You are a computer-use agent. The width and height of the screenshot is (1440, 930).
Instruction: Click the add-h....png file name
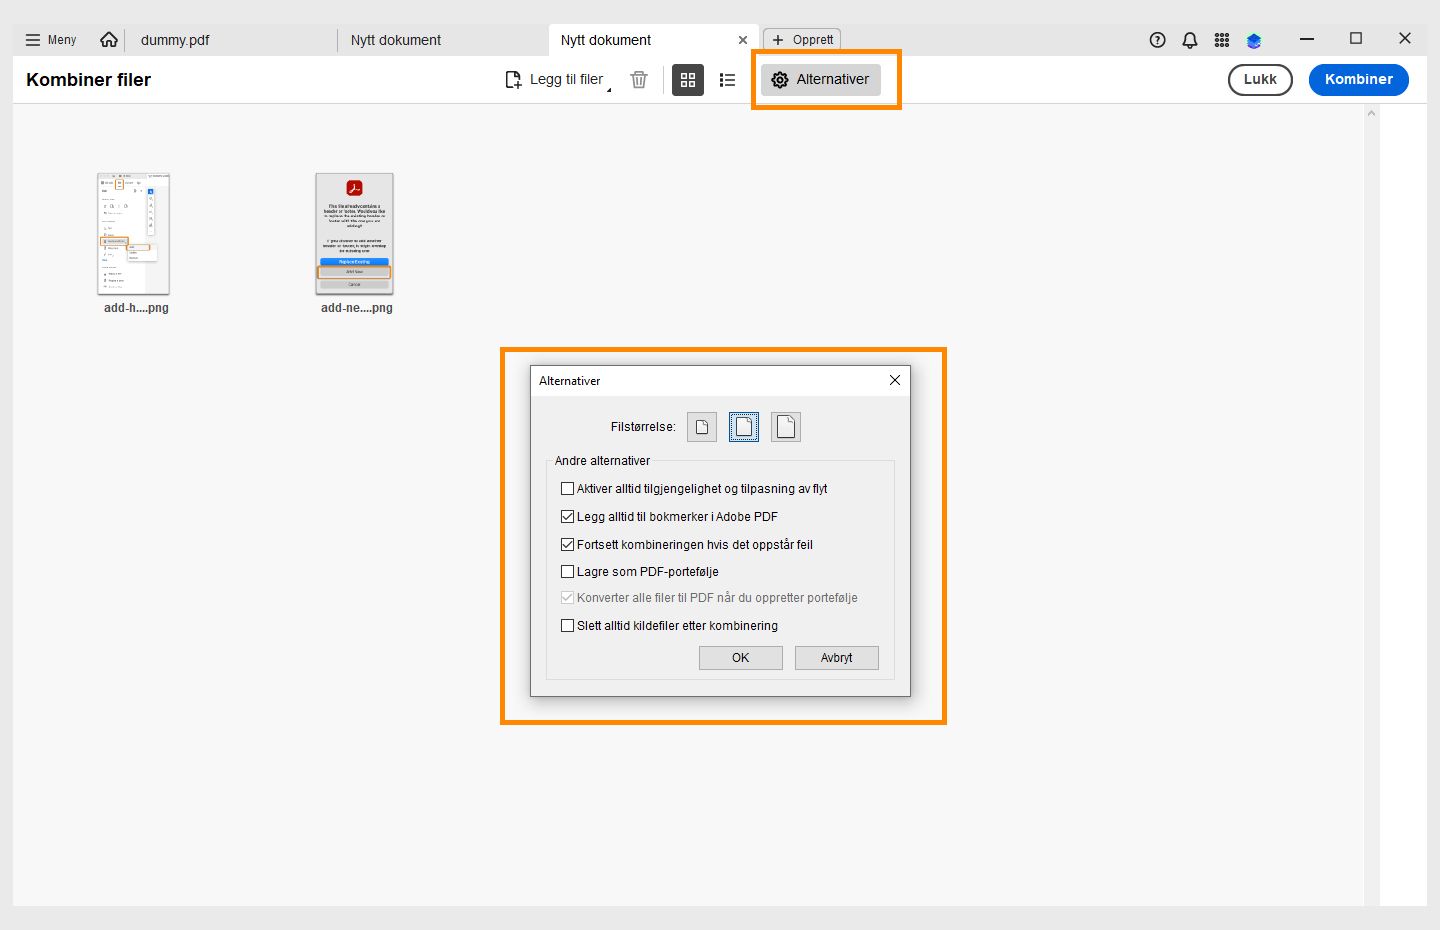(x=136, y=308)
